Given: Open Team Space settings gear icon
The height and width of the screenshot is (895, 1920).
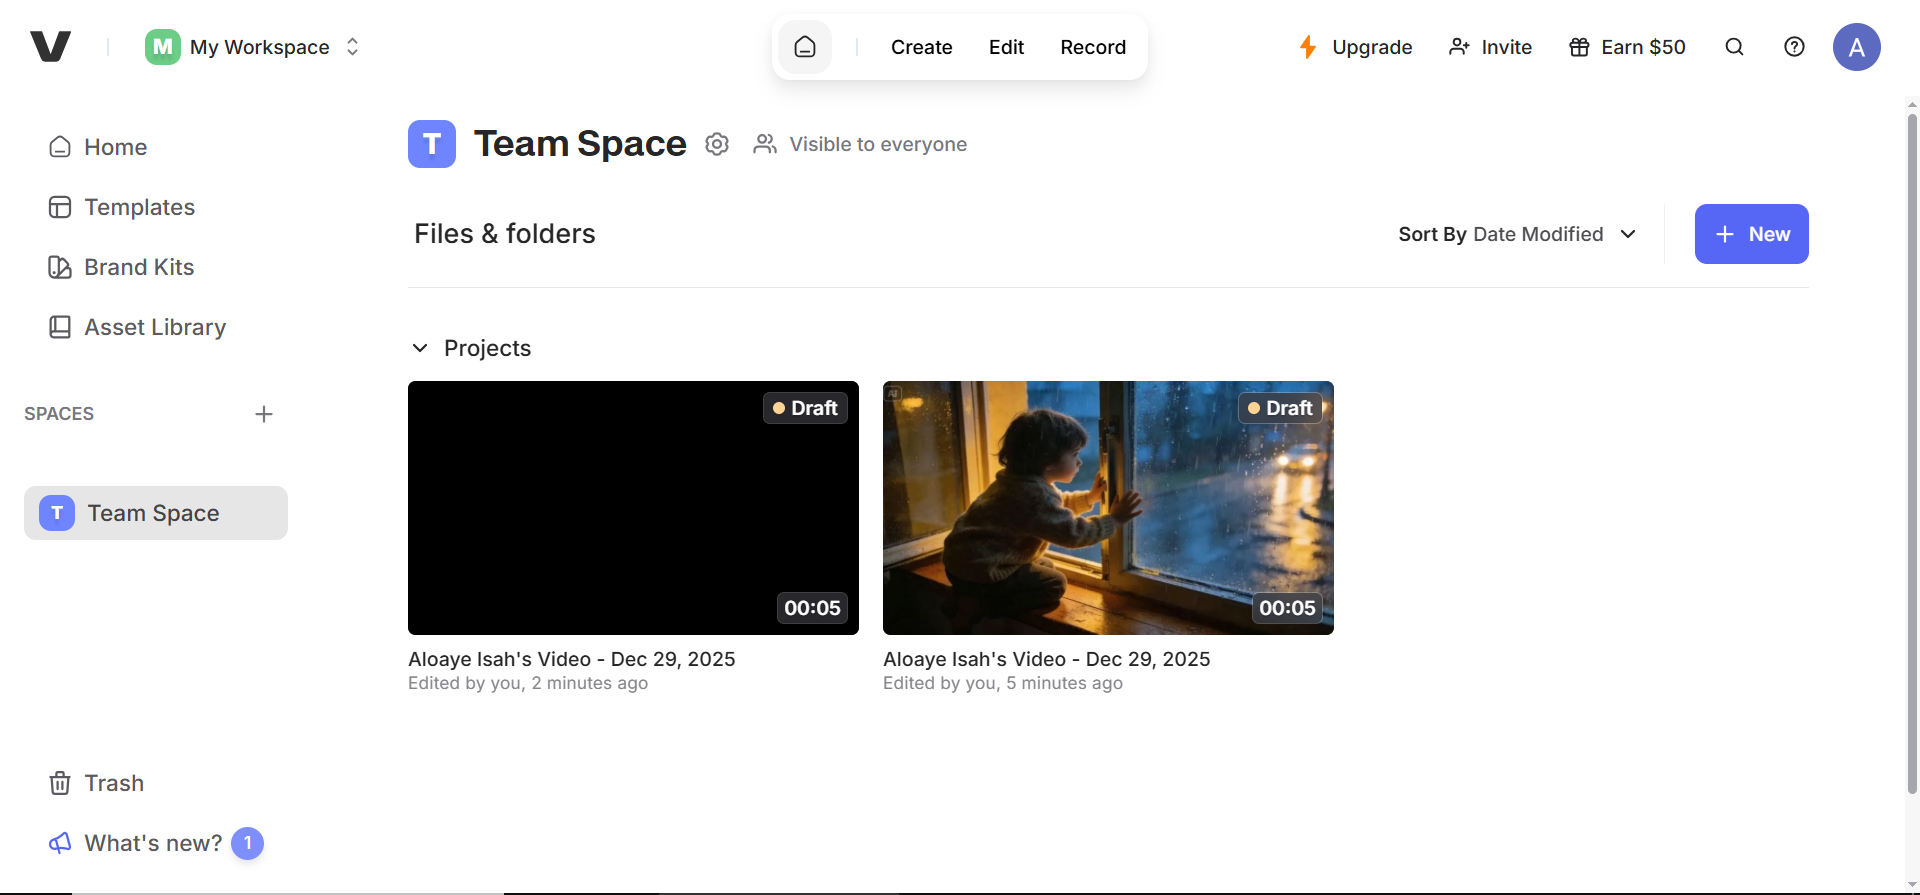Looking at the screenshot, I should click(x=717, y=144).
